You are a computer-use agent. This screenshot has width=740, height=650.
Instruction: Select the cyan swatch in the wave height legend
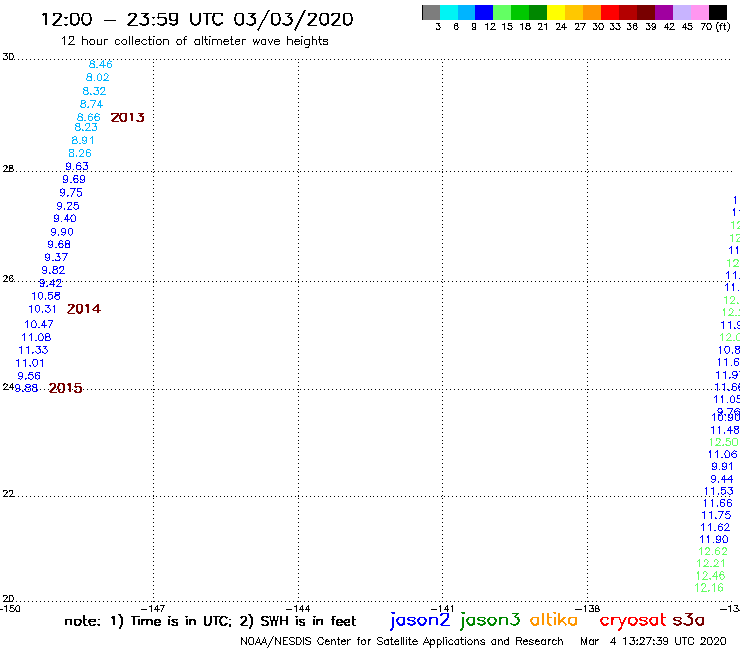point(449,12)
